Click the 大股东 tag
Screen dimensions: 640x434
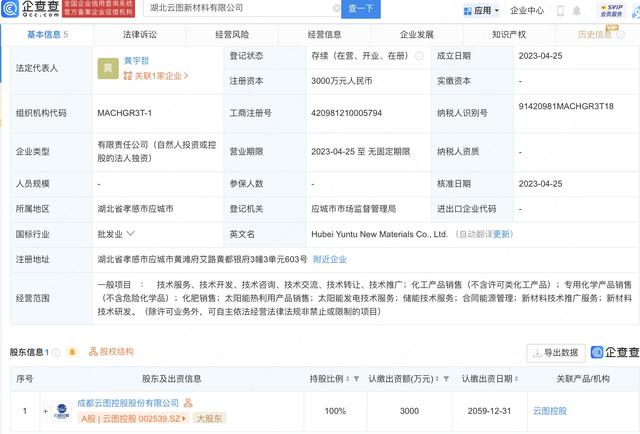click(209, 418)
